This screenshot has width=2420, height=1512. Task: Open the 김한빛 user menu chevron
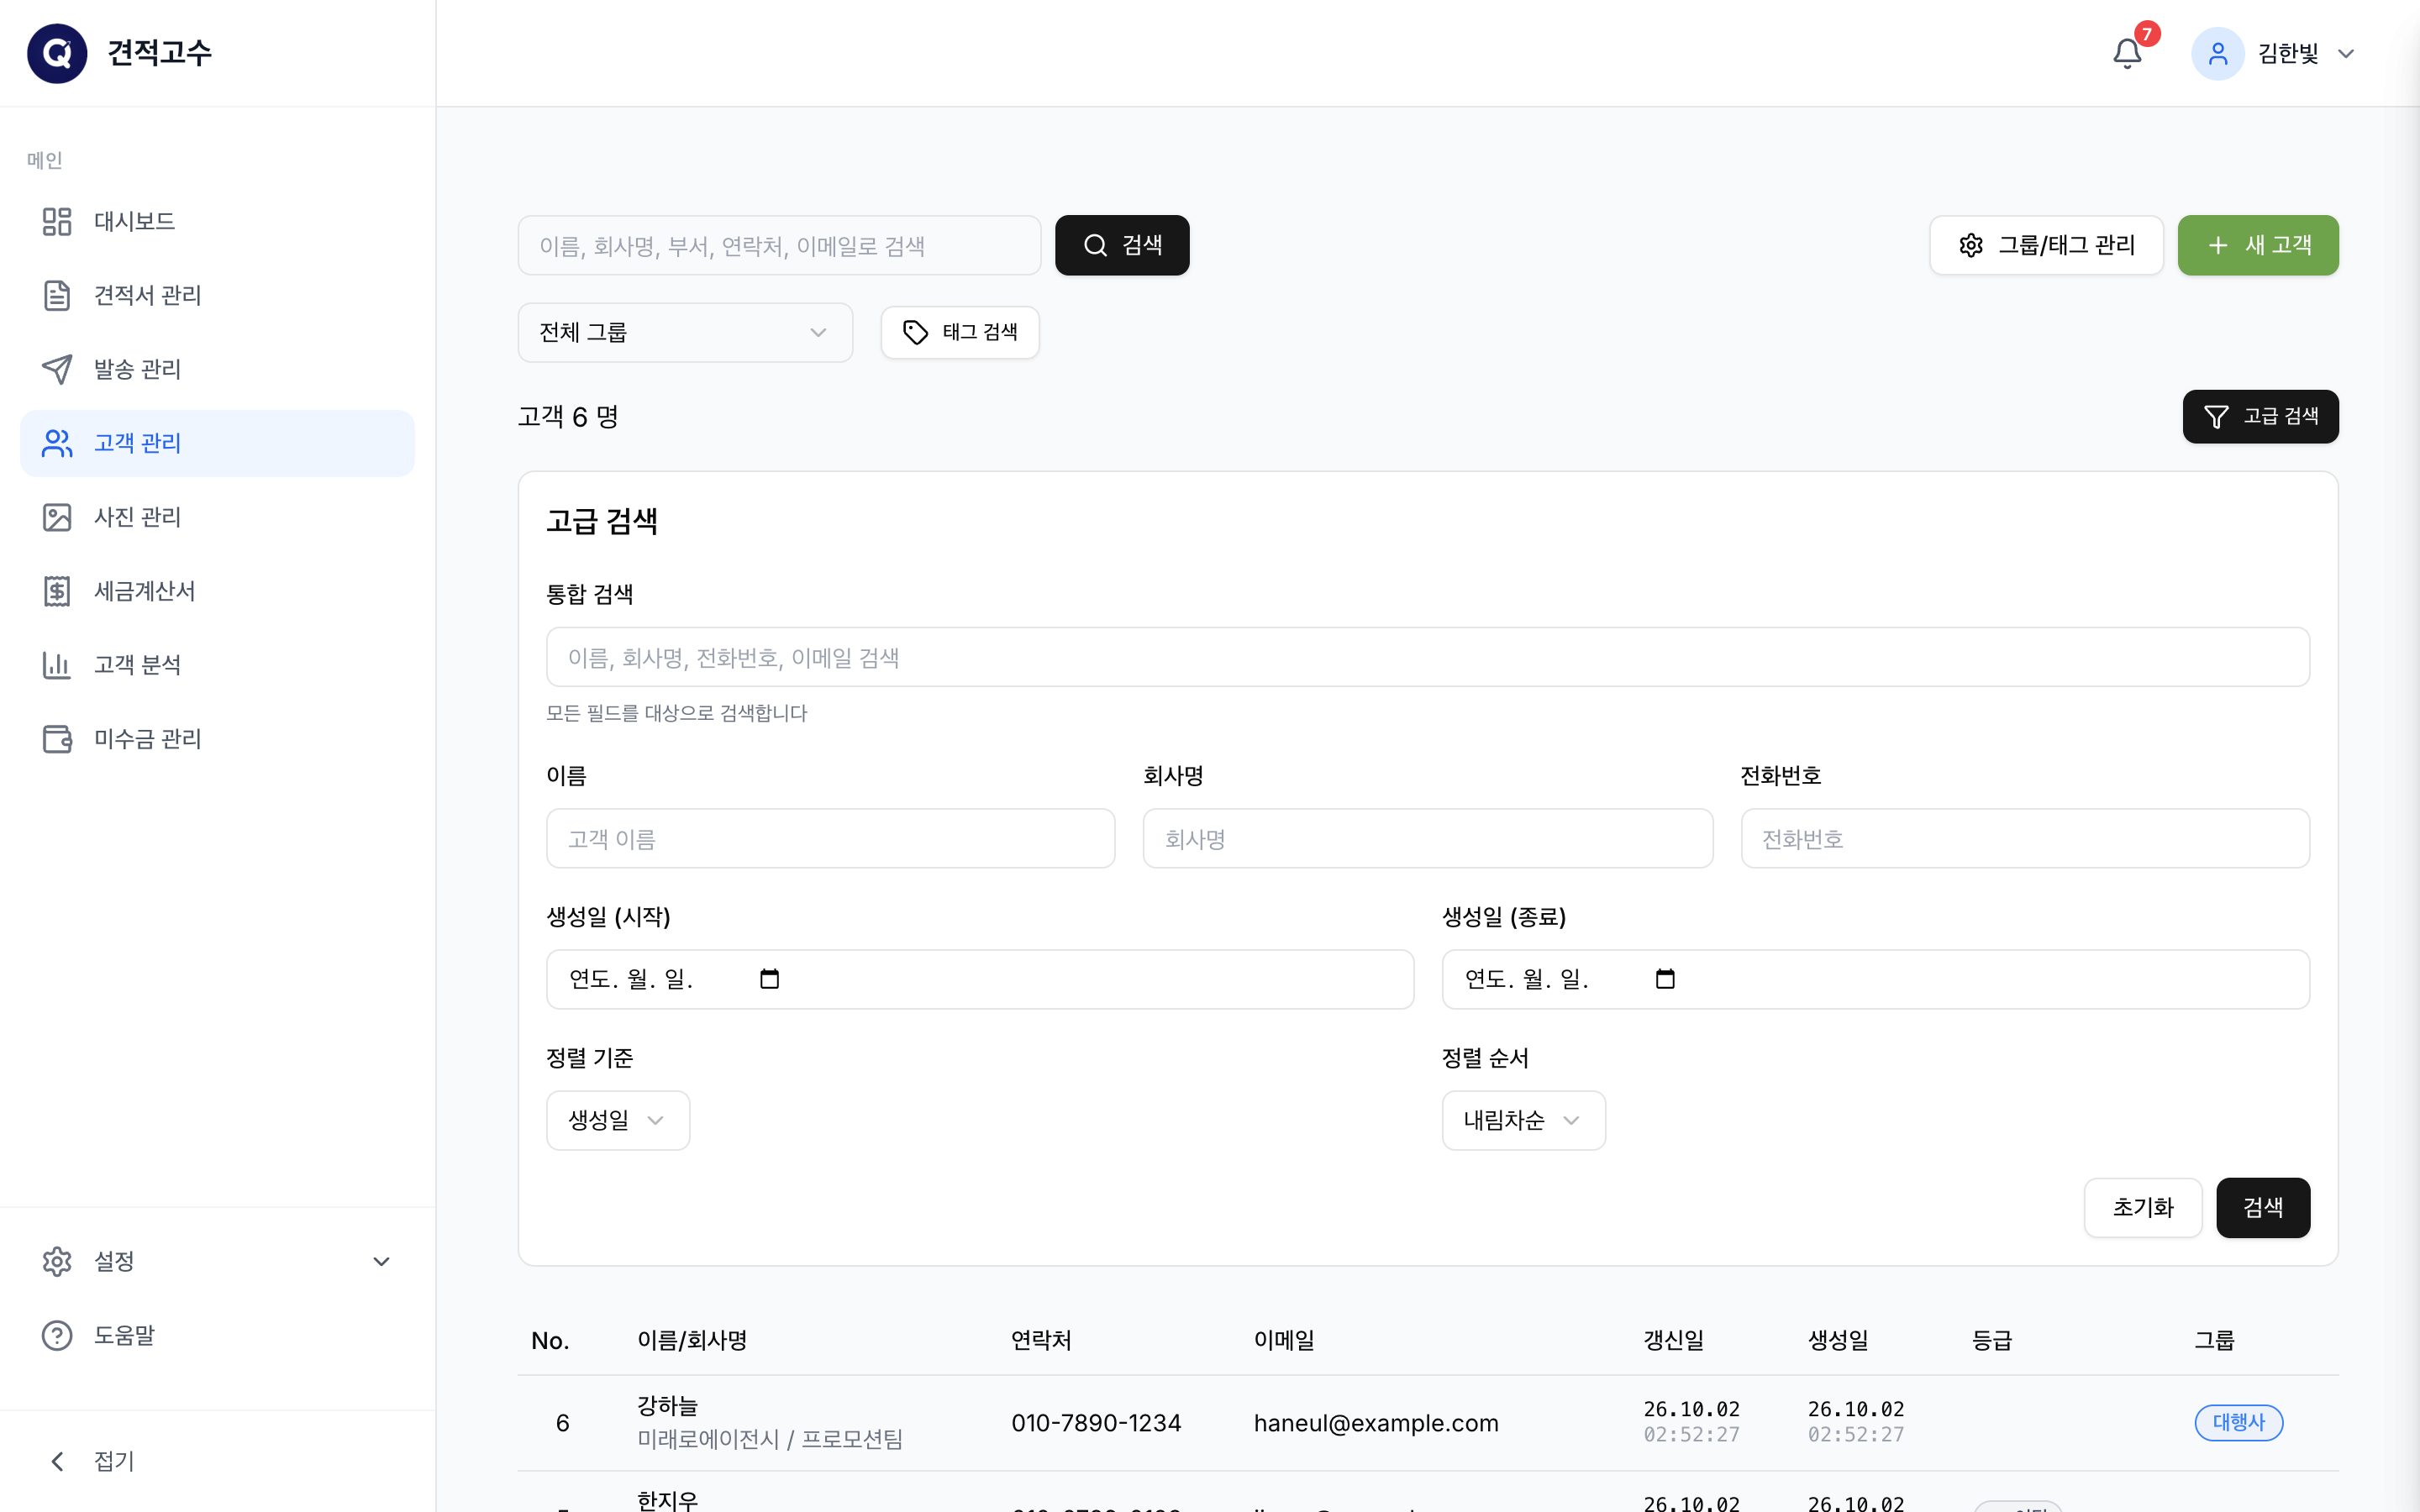2346,54
